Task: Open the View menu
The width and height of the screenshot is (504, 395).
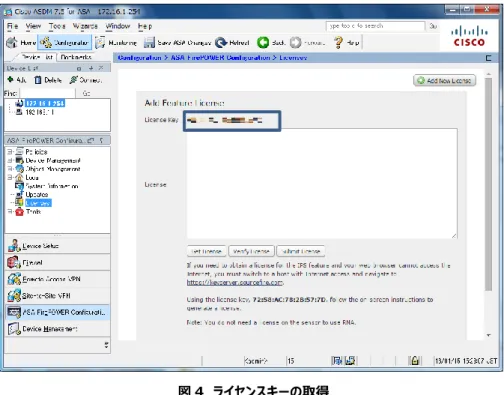Action: [33, 26]
